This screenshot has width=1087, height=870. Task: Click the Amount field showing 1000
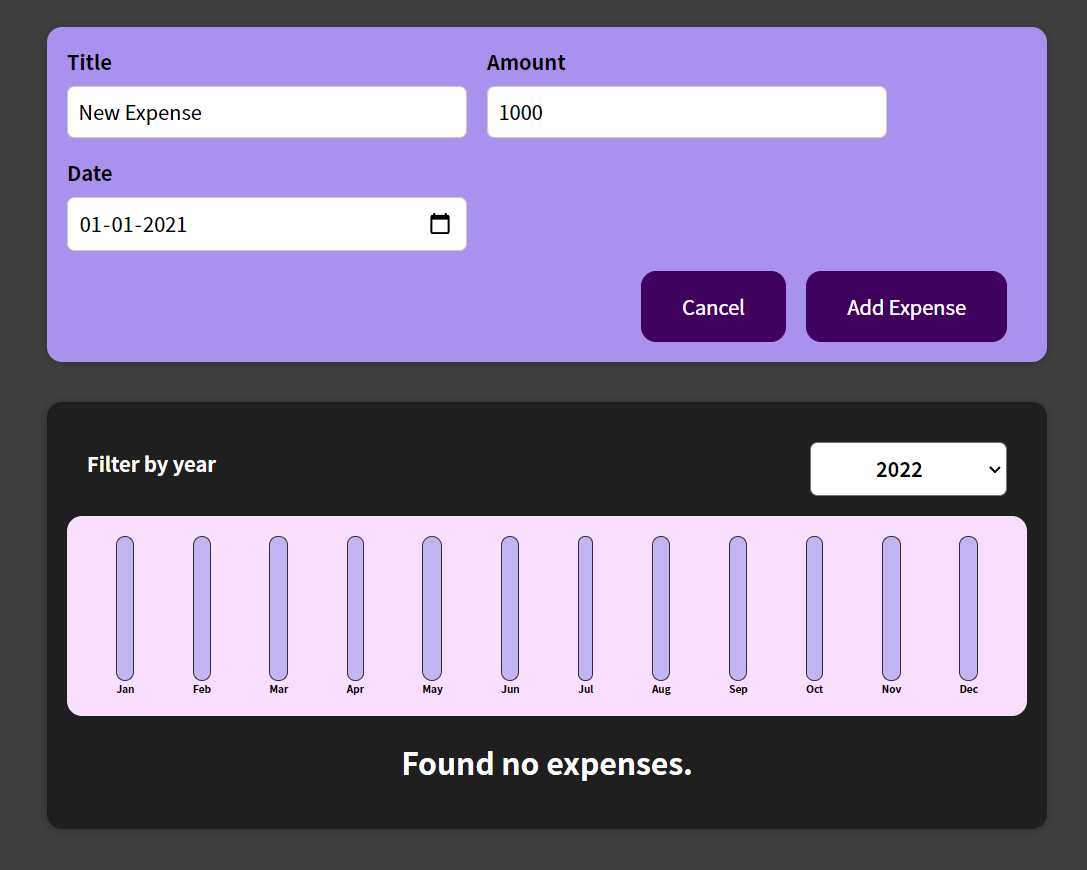click(x=686, y=112)
